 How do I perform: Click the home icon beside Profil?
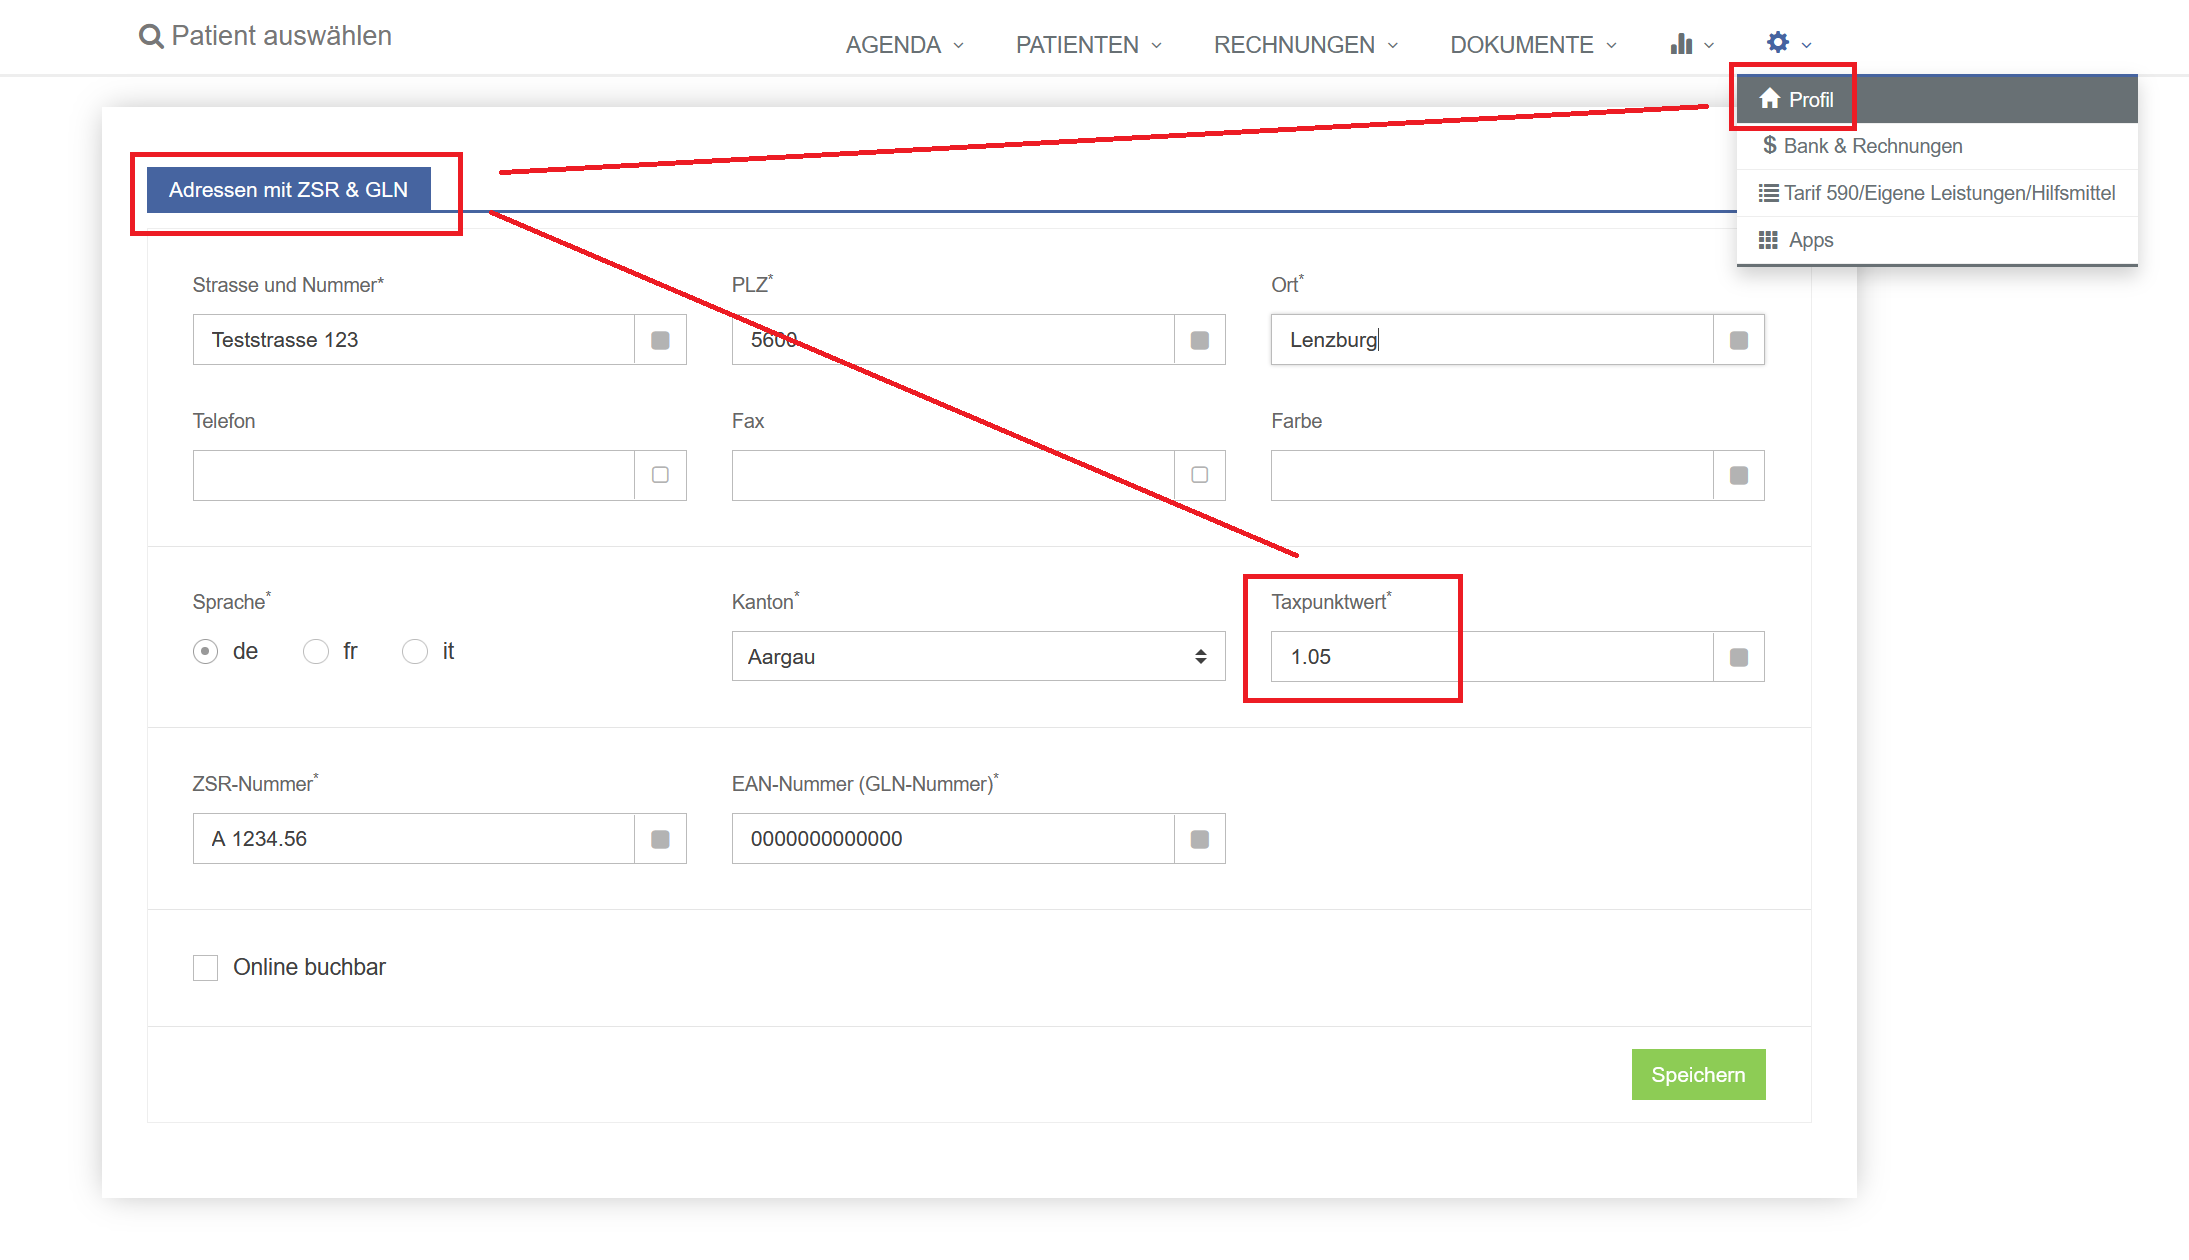tap(1769, 99)
